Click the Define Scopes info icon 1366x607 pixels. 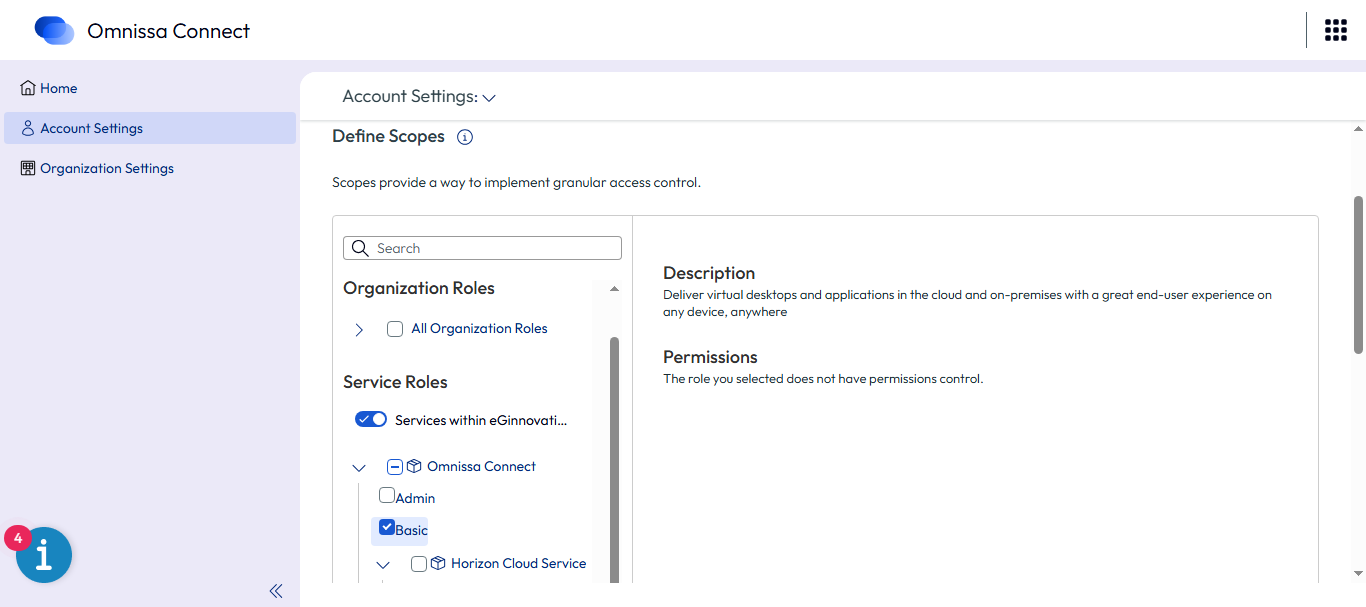pyautogui.click(x=464, y=137)
